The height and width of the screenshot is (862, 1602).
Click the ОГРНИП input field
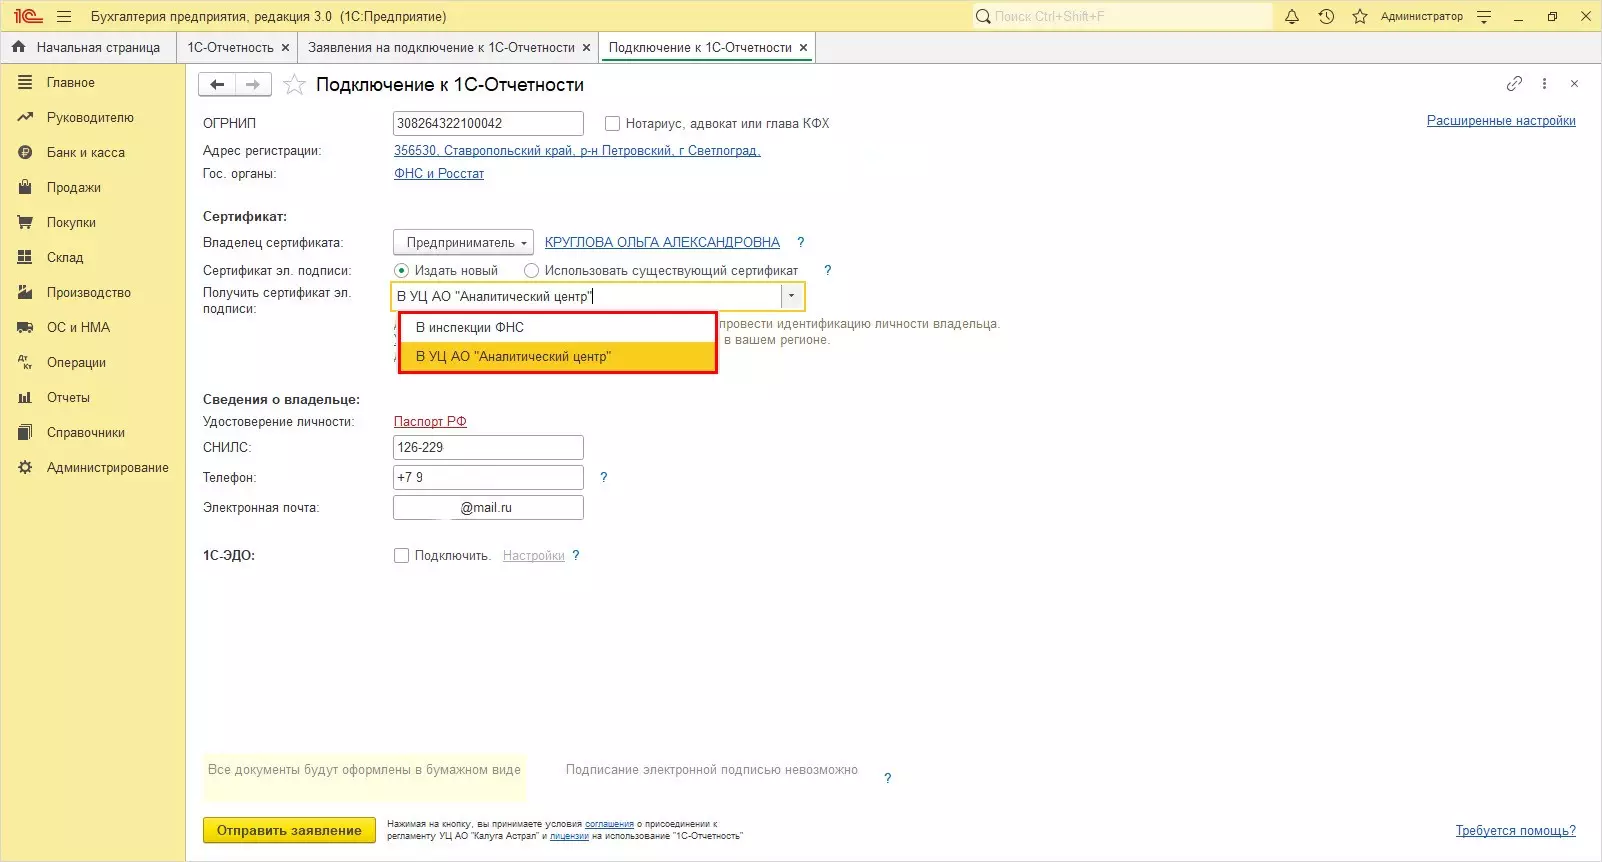(488, 123)
